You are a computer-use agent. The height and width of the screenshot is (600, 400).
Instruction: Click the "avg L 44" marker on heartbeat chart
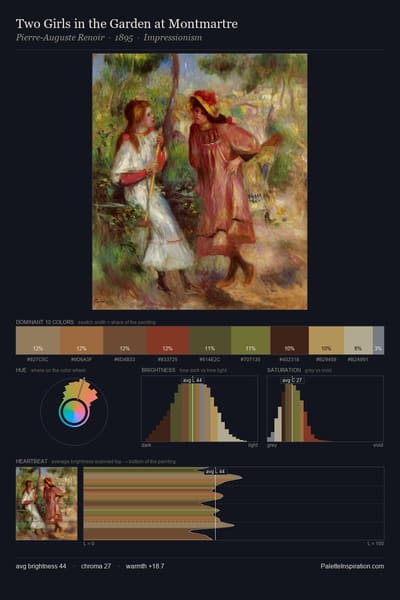pos(215,471)
